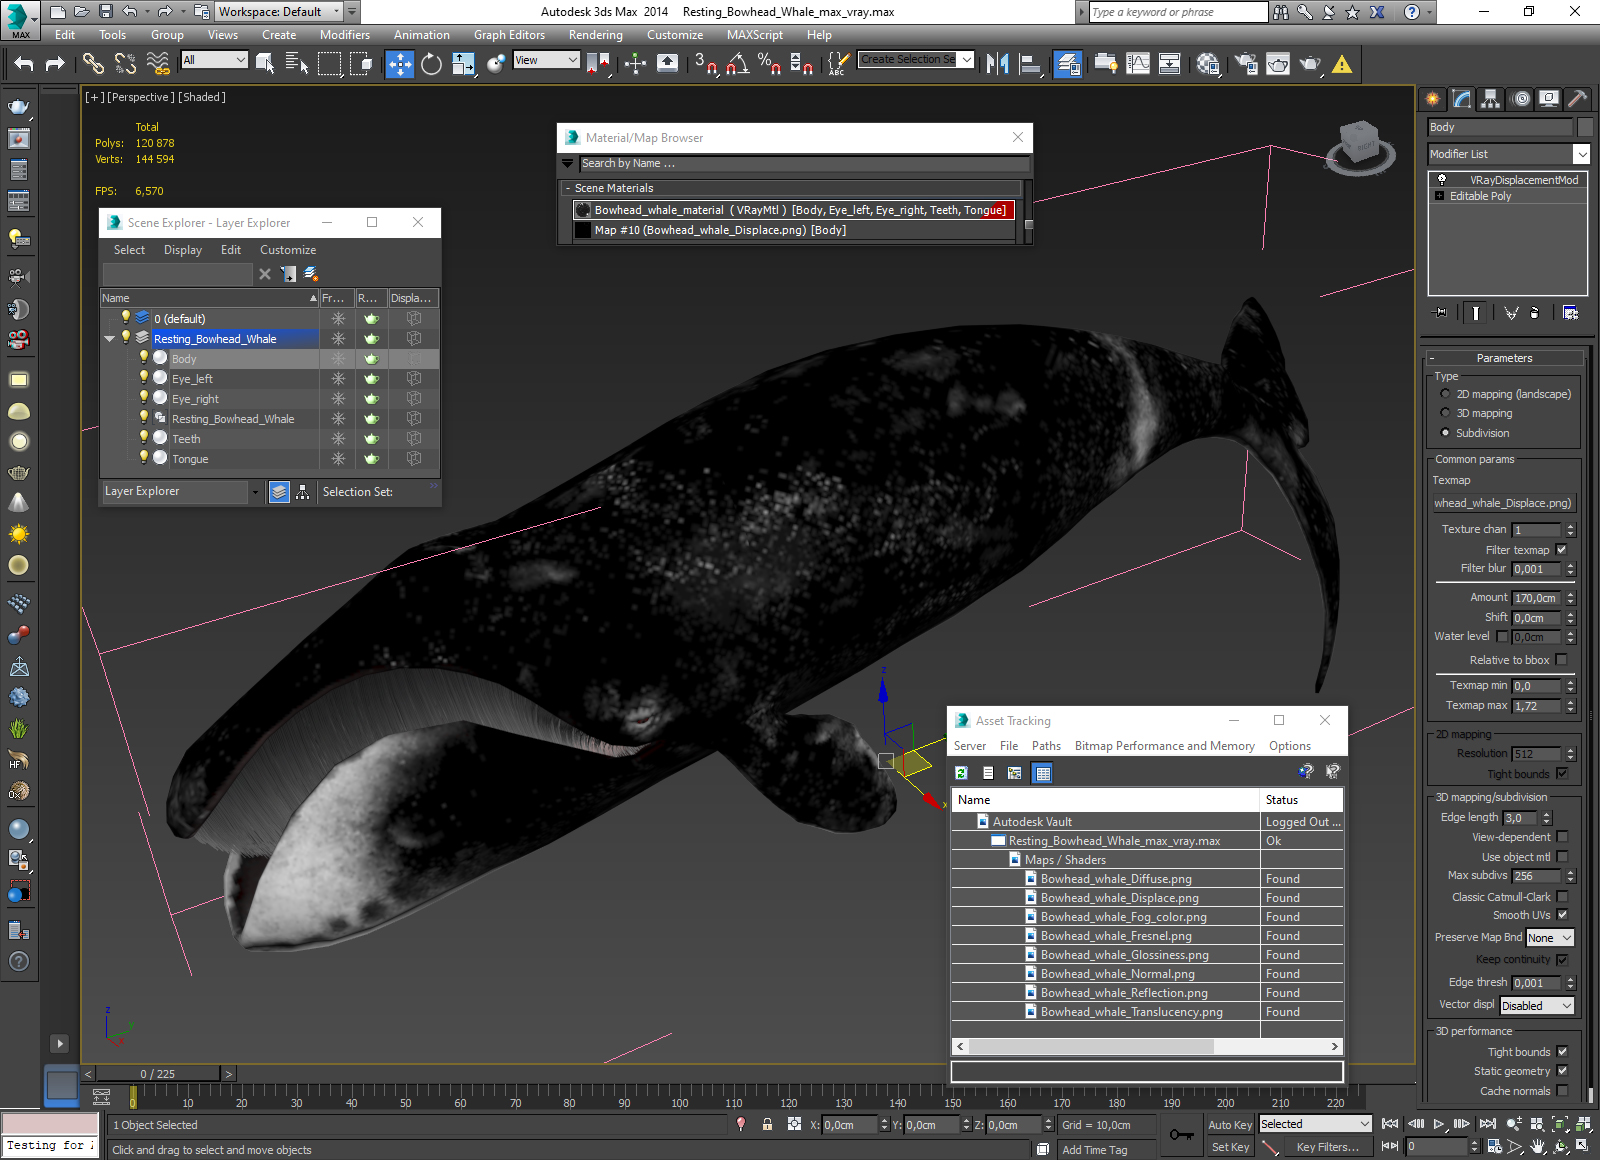Open reference coordinate View dropdown
Screen dimensions: 1600x1160
pos(546,60)
